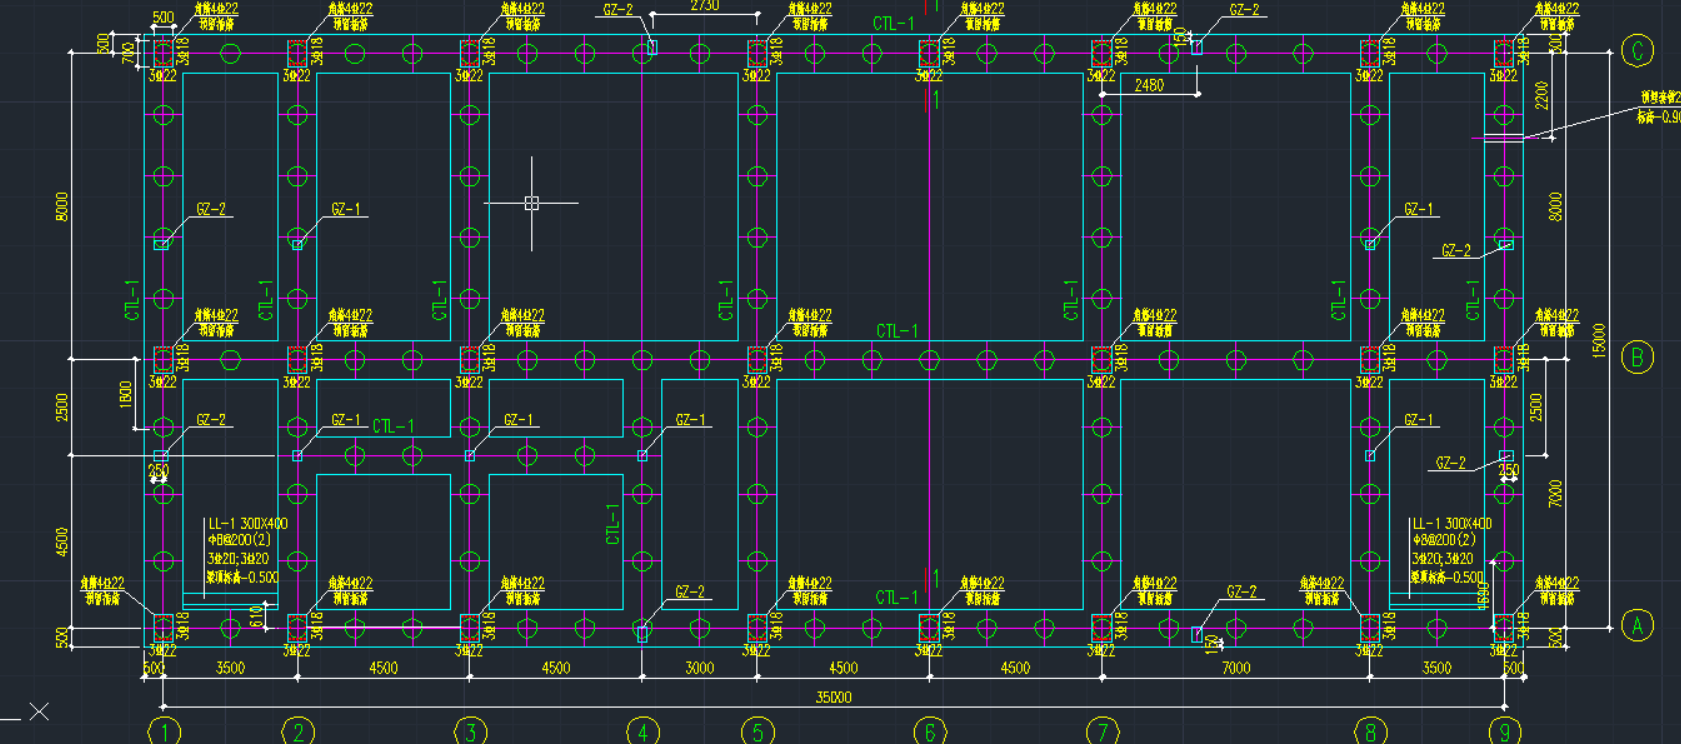Select grid axis bubble 8

tap(1370, 732)
